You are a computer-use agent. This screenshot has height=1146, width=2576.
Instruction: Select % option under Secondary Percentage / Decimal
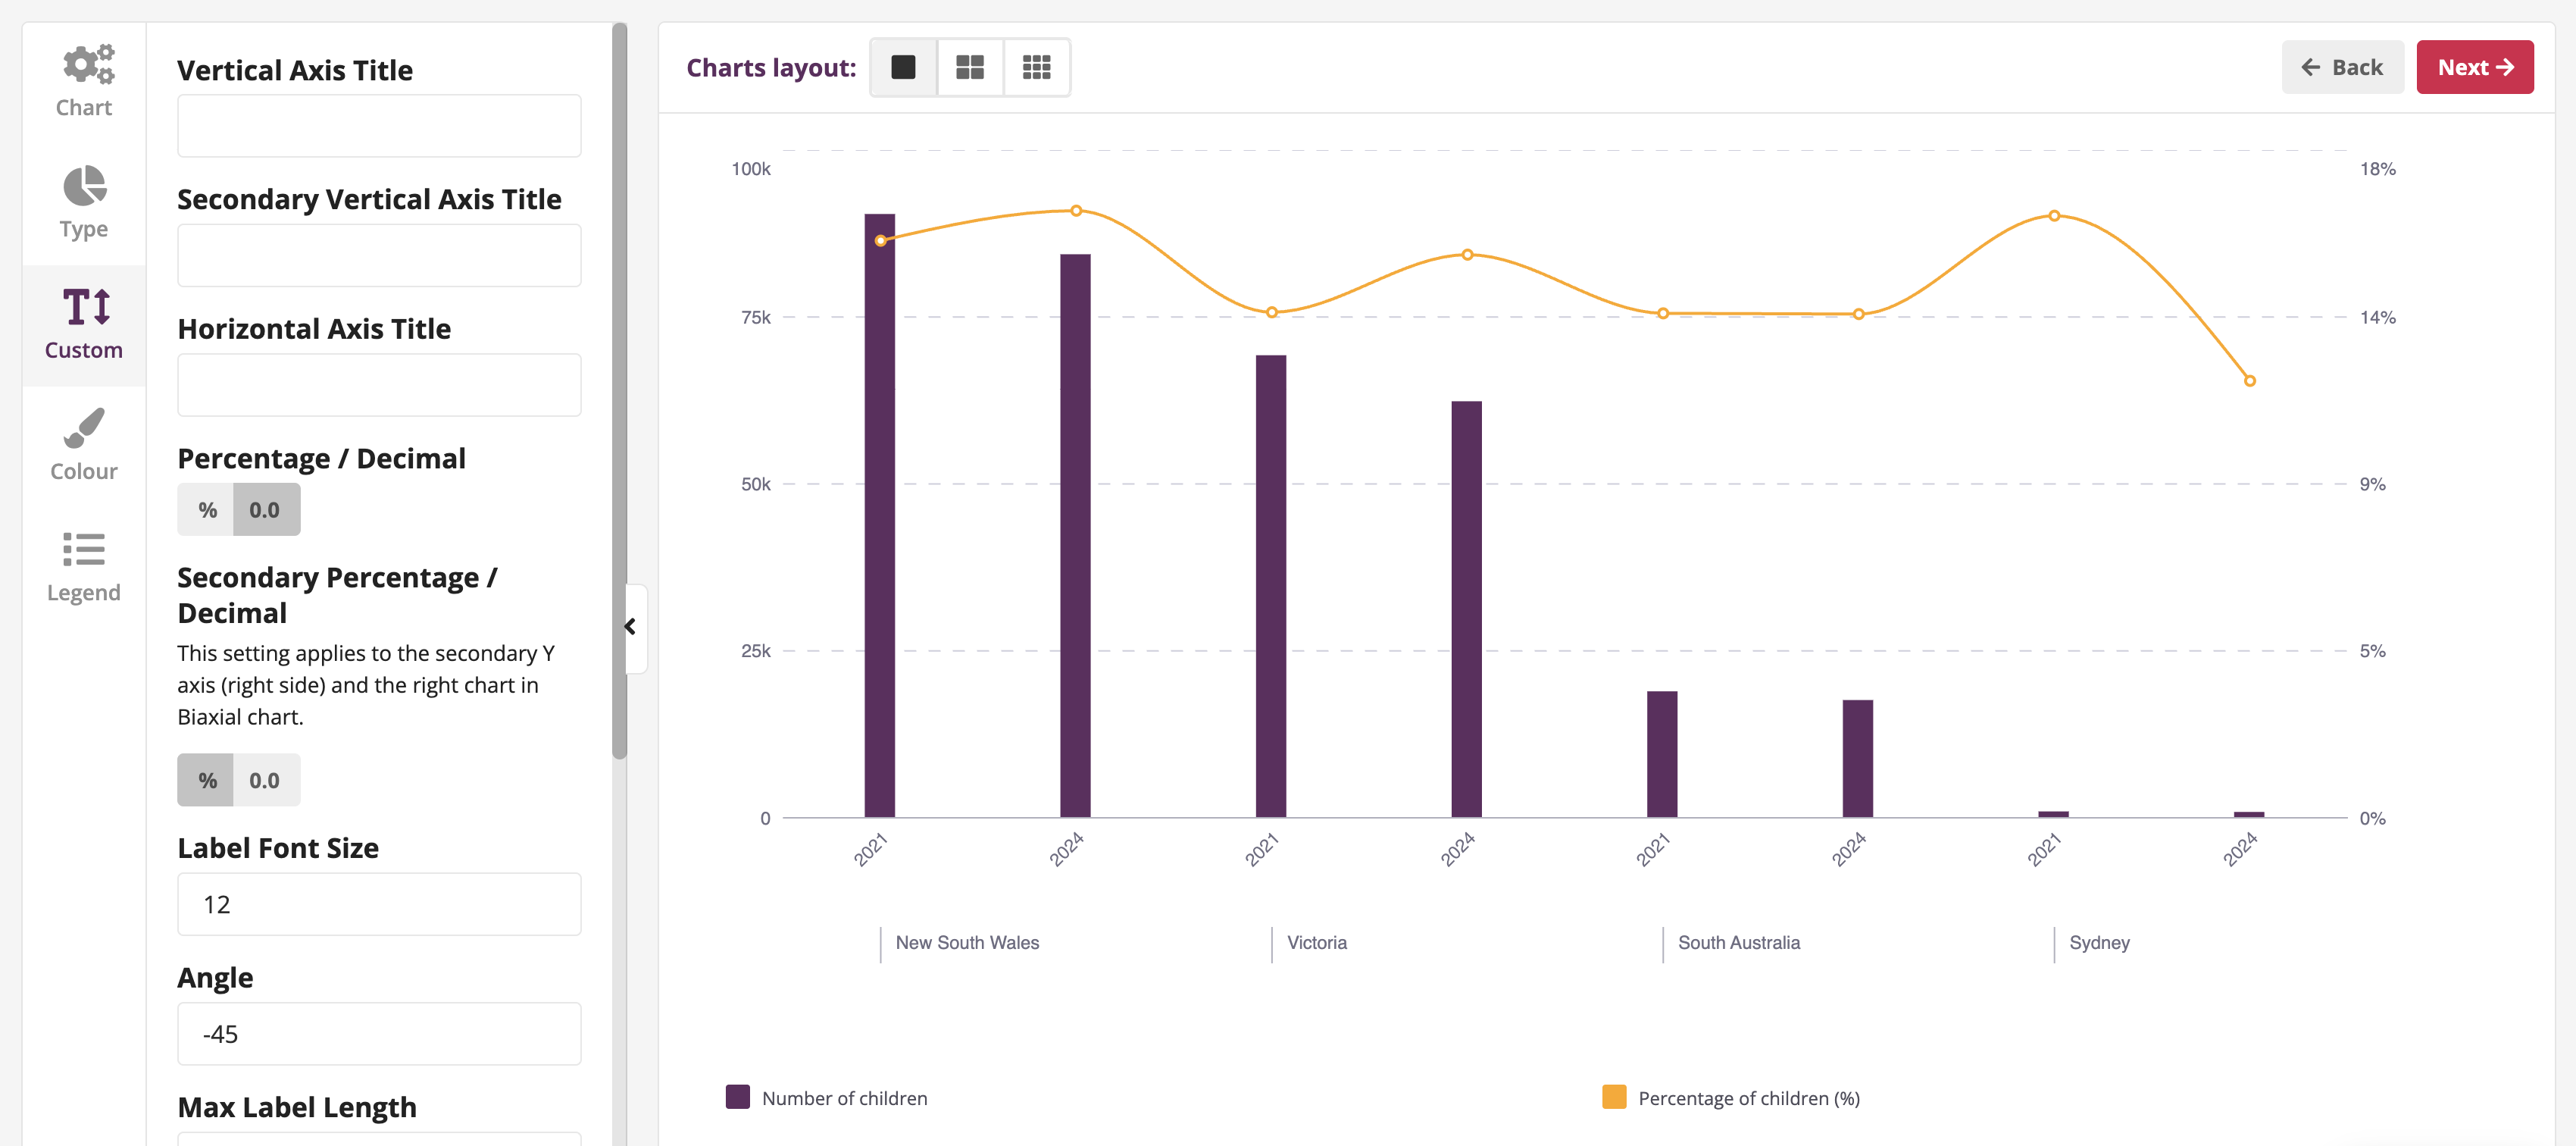tap(207, 780)
